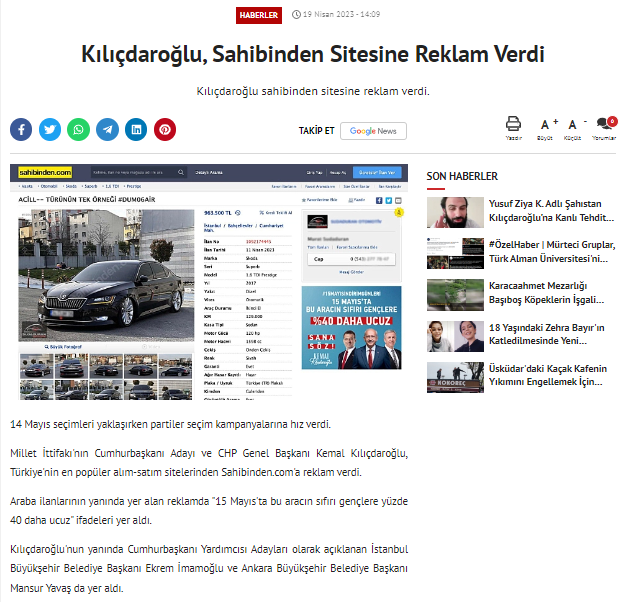Pin article on Pinterest
Image resolution: width=625 pixels, height=602 pixels.
(165, 130)
